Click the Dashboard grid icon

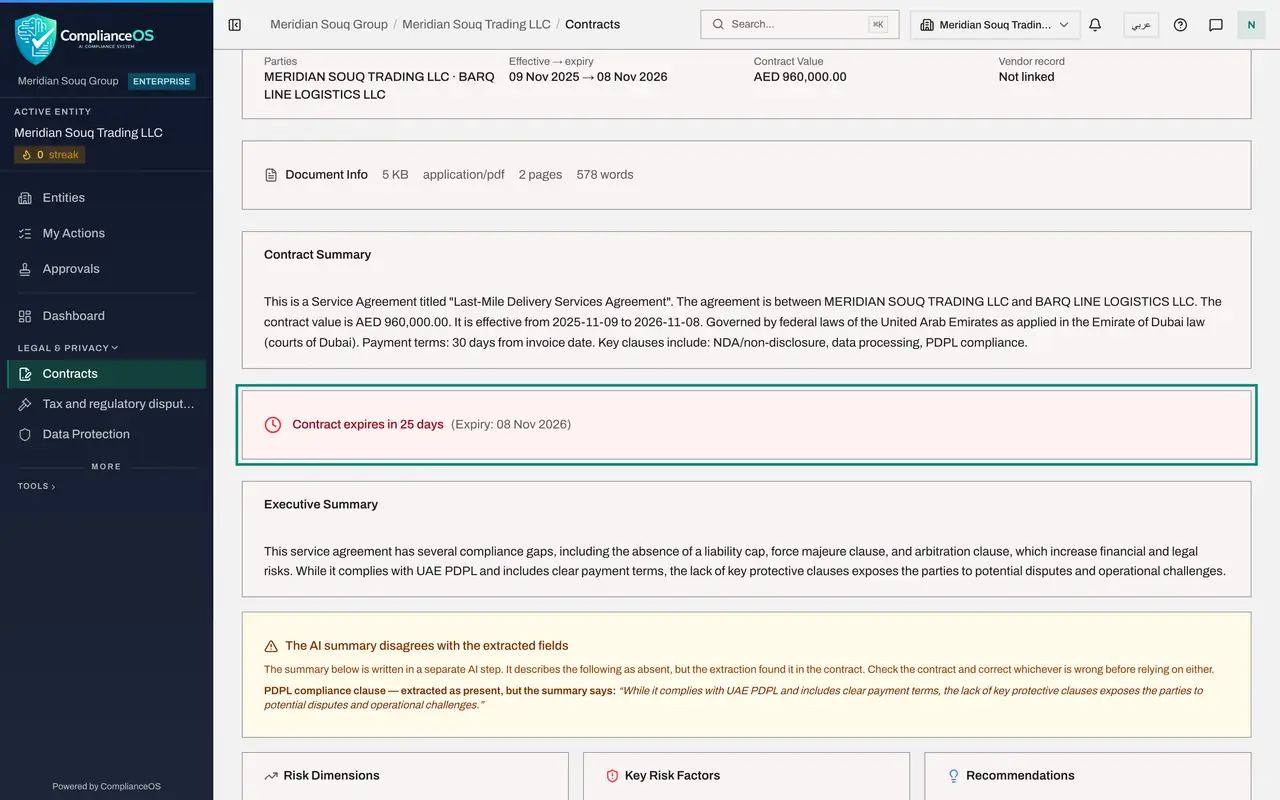tap(25, 316)
